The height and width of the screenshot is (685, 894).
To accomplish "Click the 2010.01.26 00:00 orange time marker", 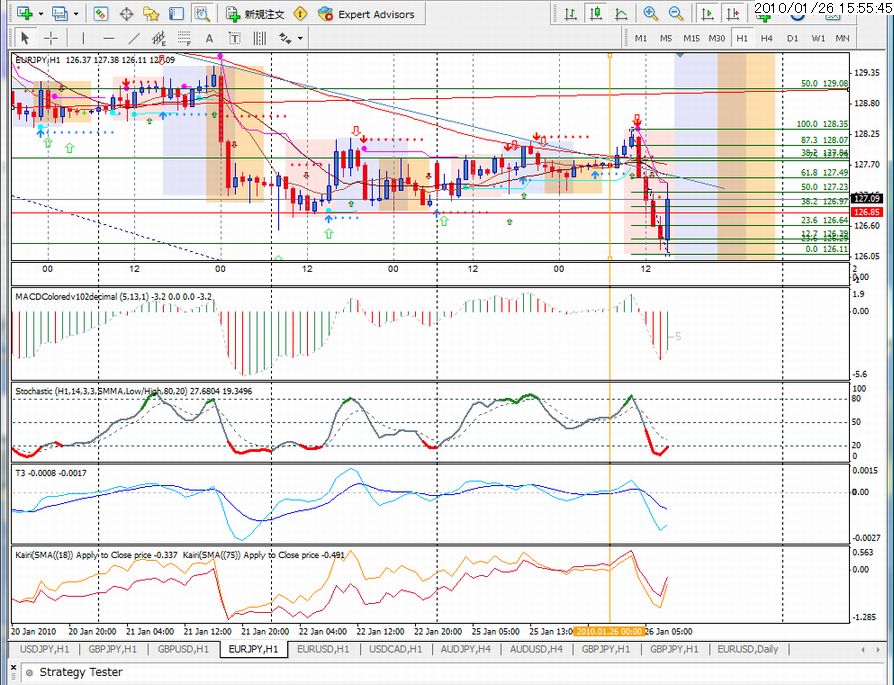I will (x=609, y=631).
